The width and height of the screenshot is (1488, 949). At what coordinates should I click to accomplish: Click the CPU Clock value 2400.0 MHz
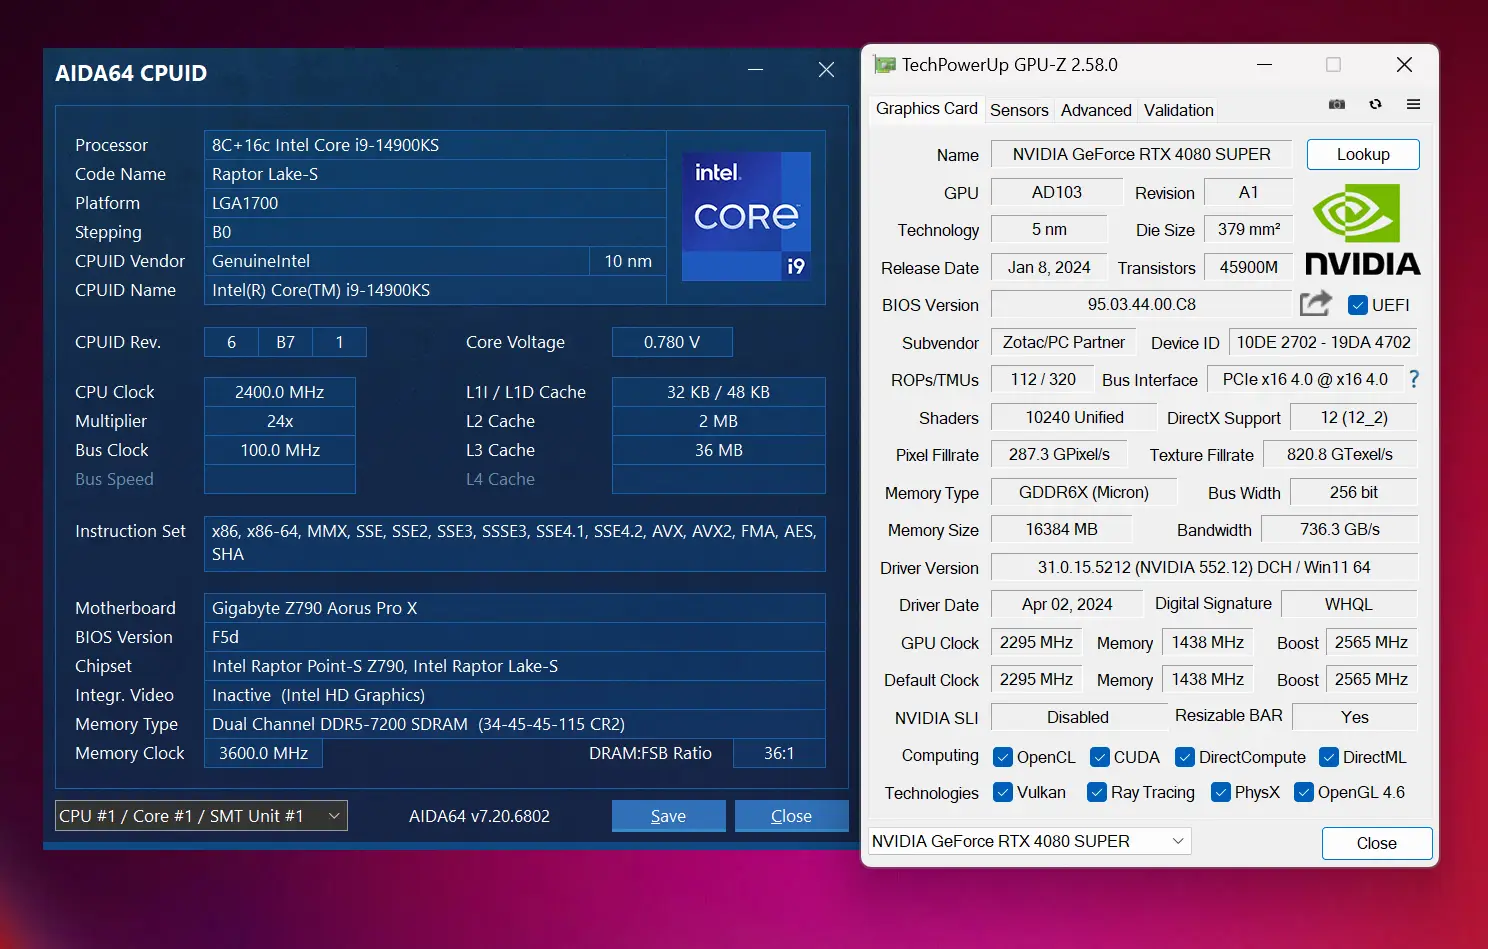pyautogui.click(x=280, y=392)
